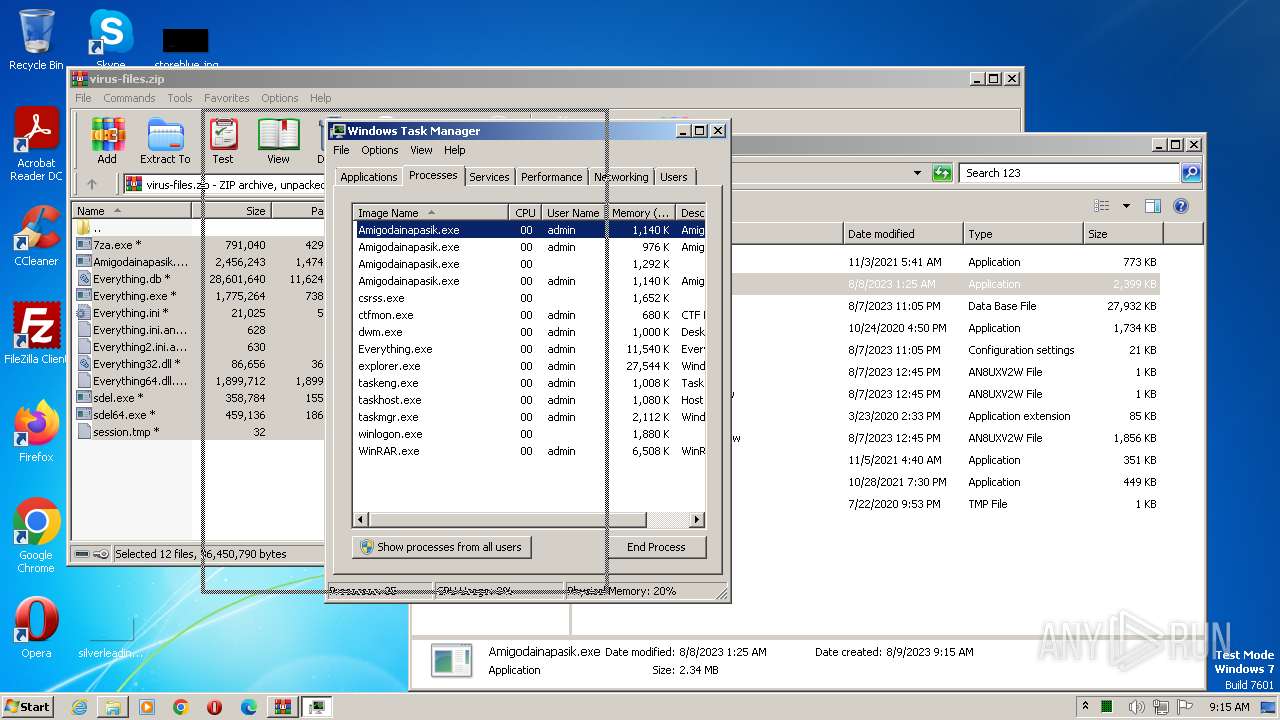Screen dimensions: 1280x720
Task: Open Opera desktop shortcut
Action: 36,628
